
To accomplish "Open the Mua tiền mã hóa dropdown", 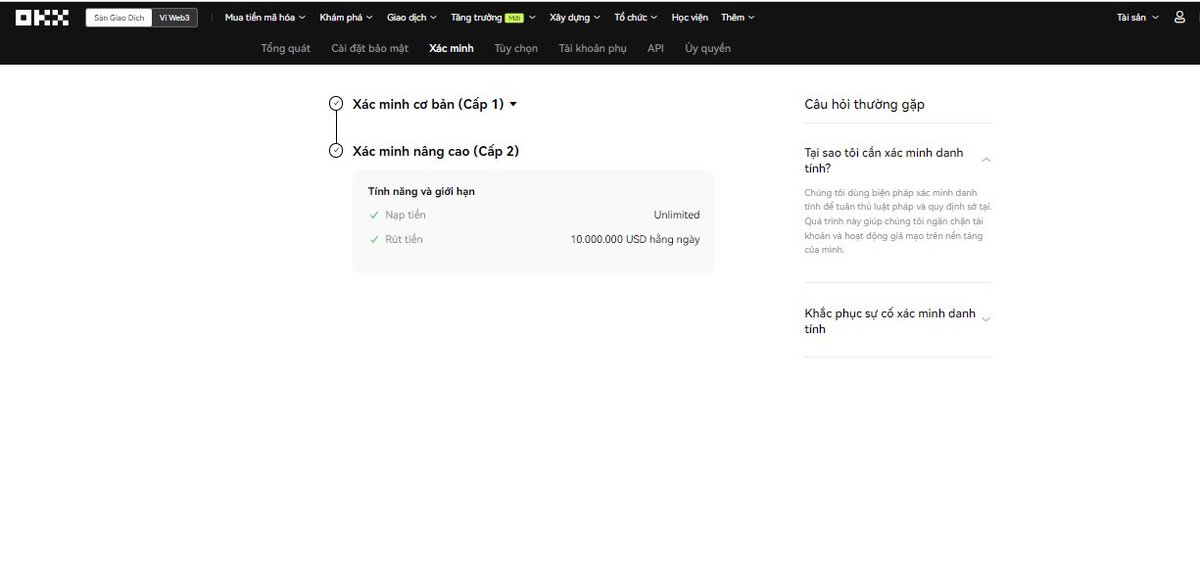I will click(265, 18).
